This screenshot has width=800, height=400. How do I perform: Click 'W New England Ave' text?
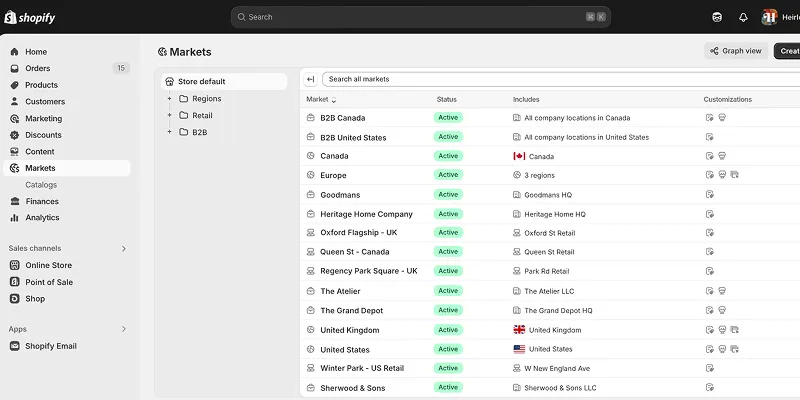pyautogui.click(x=557, y=368)
